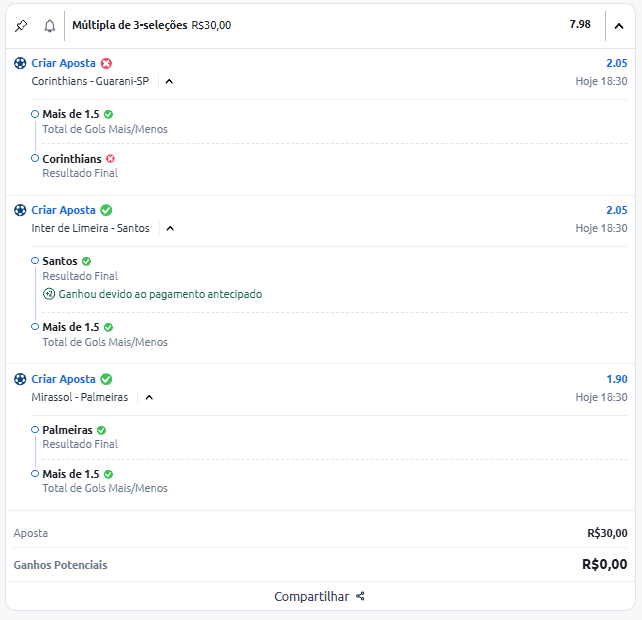642x620 pixels.
Task: Click green check next to Mais de 1.5 under Santos match
Action: point(109,327)
